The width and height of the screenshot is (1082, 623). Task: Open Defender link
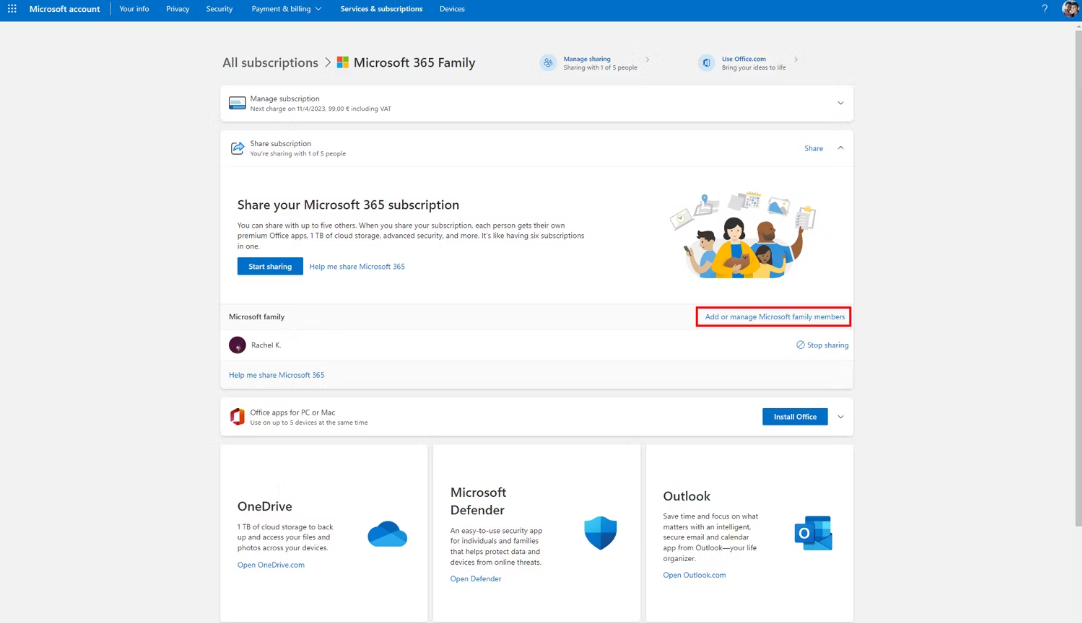(x=475, y=579)
